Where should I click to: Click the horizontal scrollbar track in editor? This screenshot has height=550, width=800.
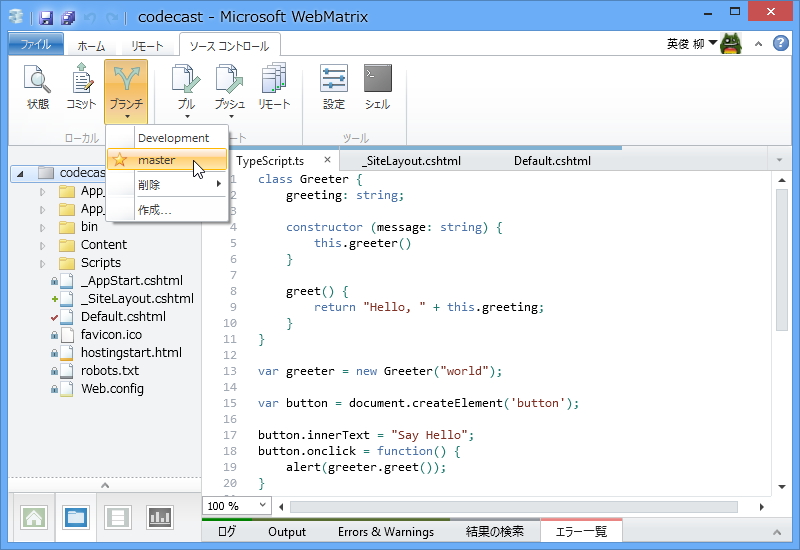[514, 507]
